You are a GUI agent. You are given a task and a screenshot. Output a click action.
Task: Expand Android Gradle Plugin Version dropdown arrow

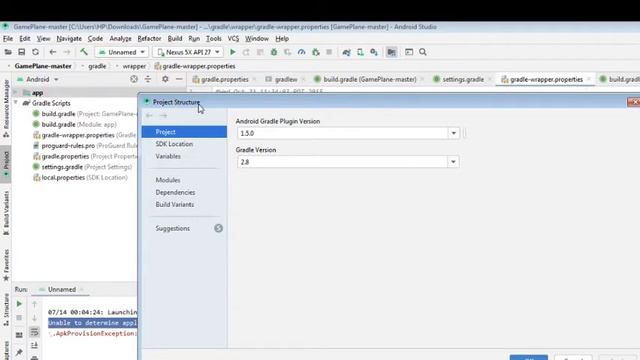coord(453,133)
